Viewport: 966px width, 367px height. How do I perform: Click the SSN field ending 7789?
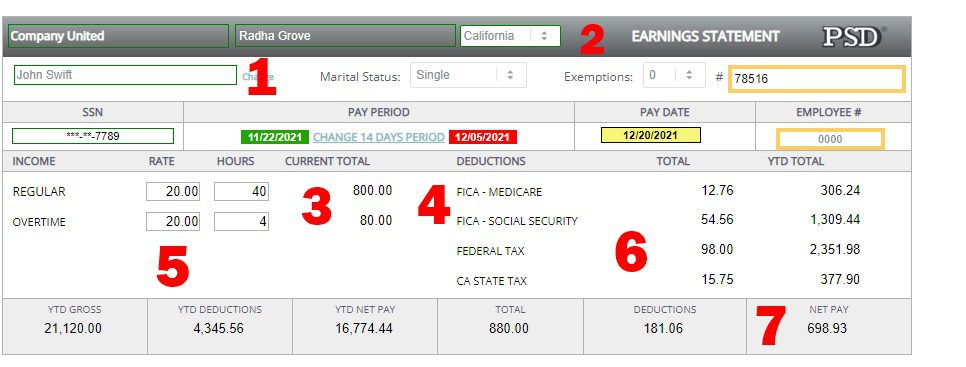point(93,136)
